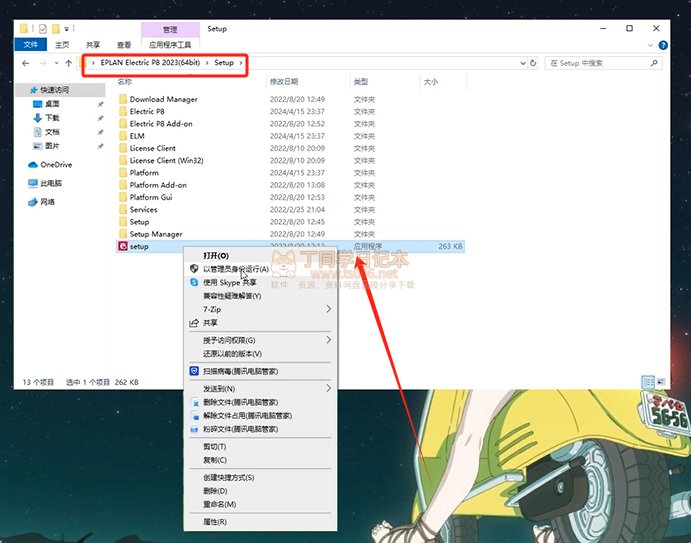Choose 粉碎文件(腾讯电脑管家) menu entry
Viewport: 691px width, 543px height.
click(260, 429)
